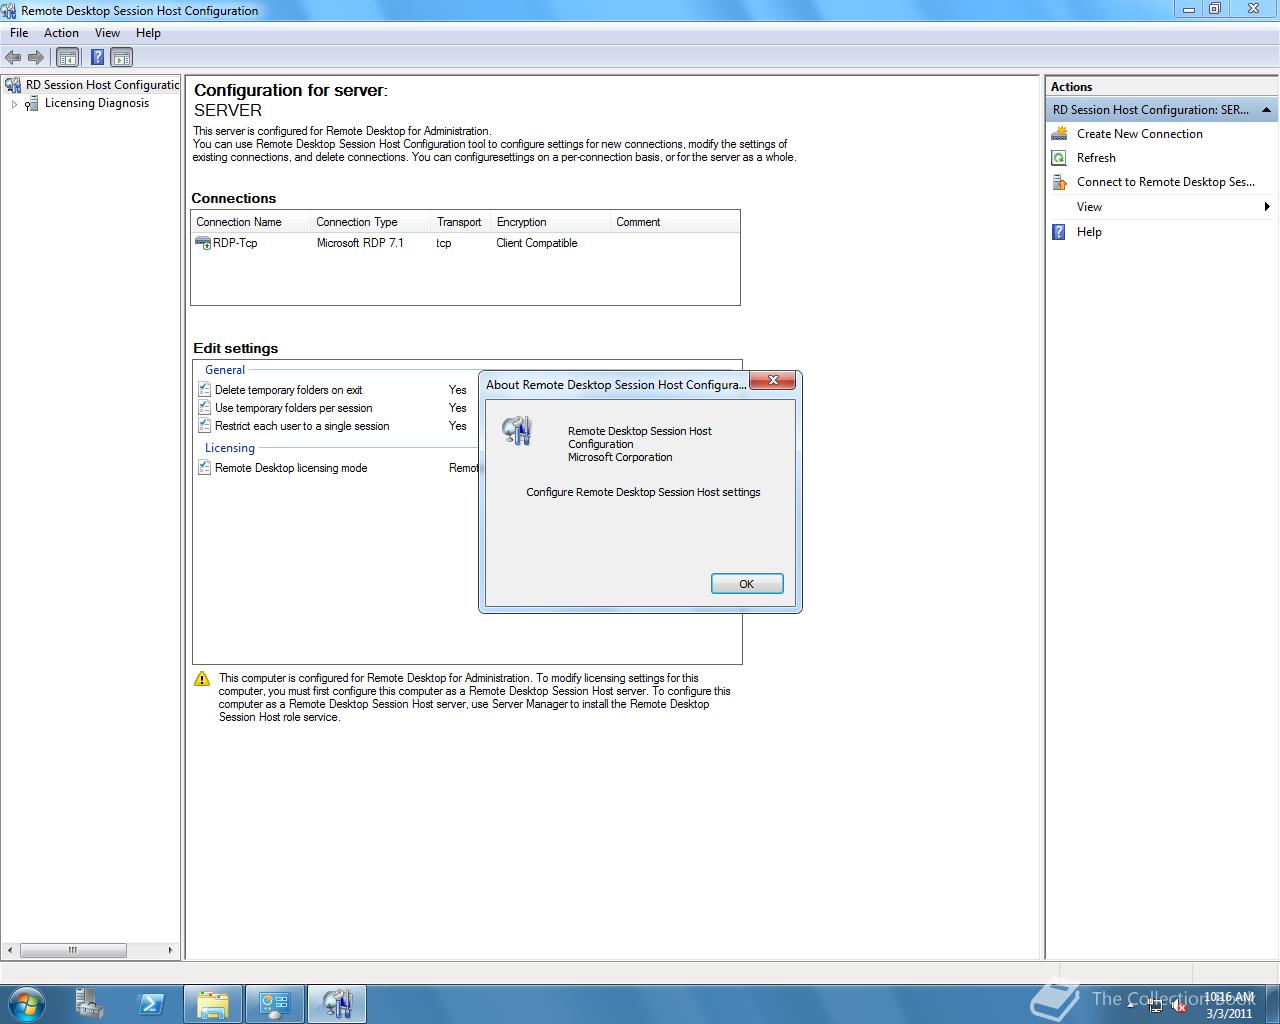Viewport: 1280px width, 1024px height.
Task: Click the volume muted tray icon
Action: (1178, 1007)
